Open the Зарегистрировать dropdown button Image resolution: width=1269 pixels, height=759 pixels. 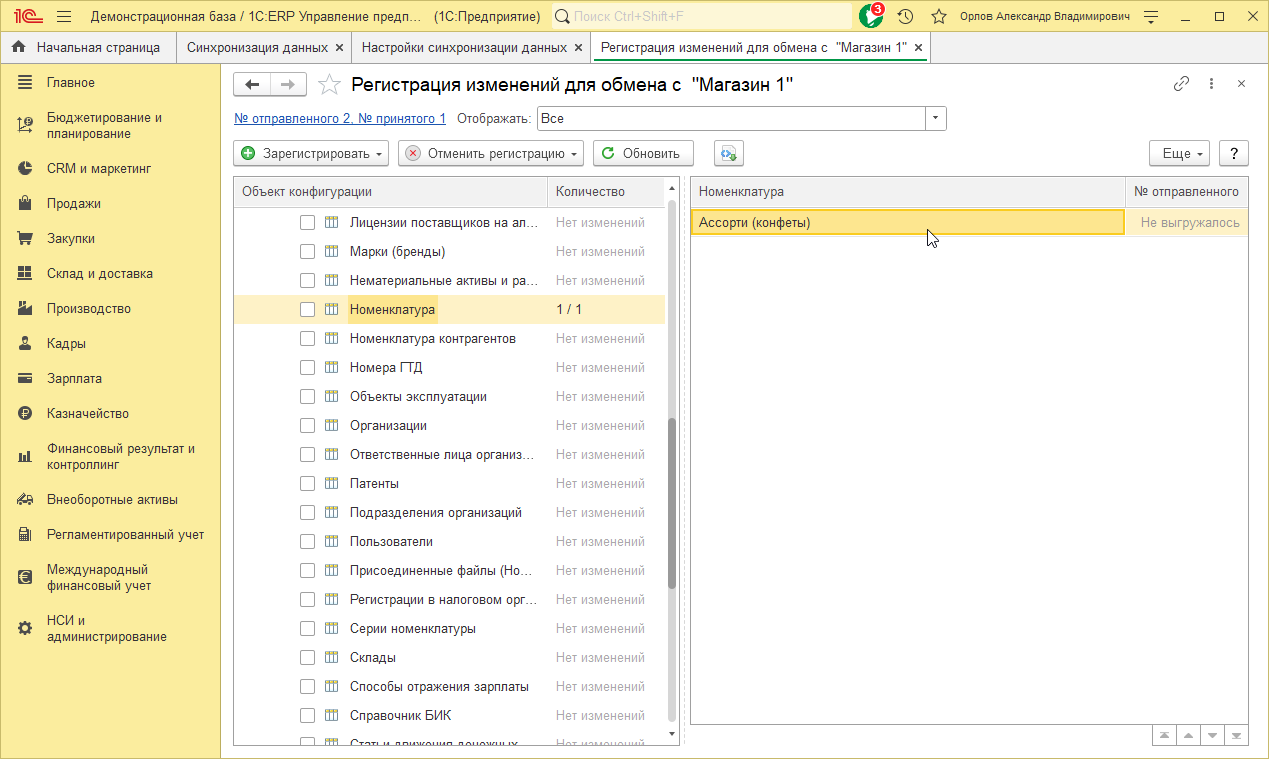[x=312, y=153]
